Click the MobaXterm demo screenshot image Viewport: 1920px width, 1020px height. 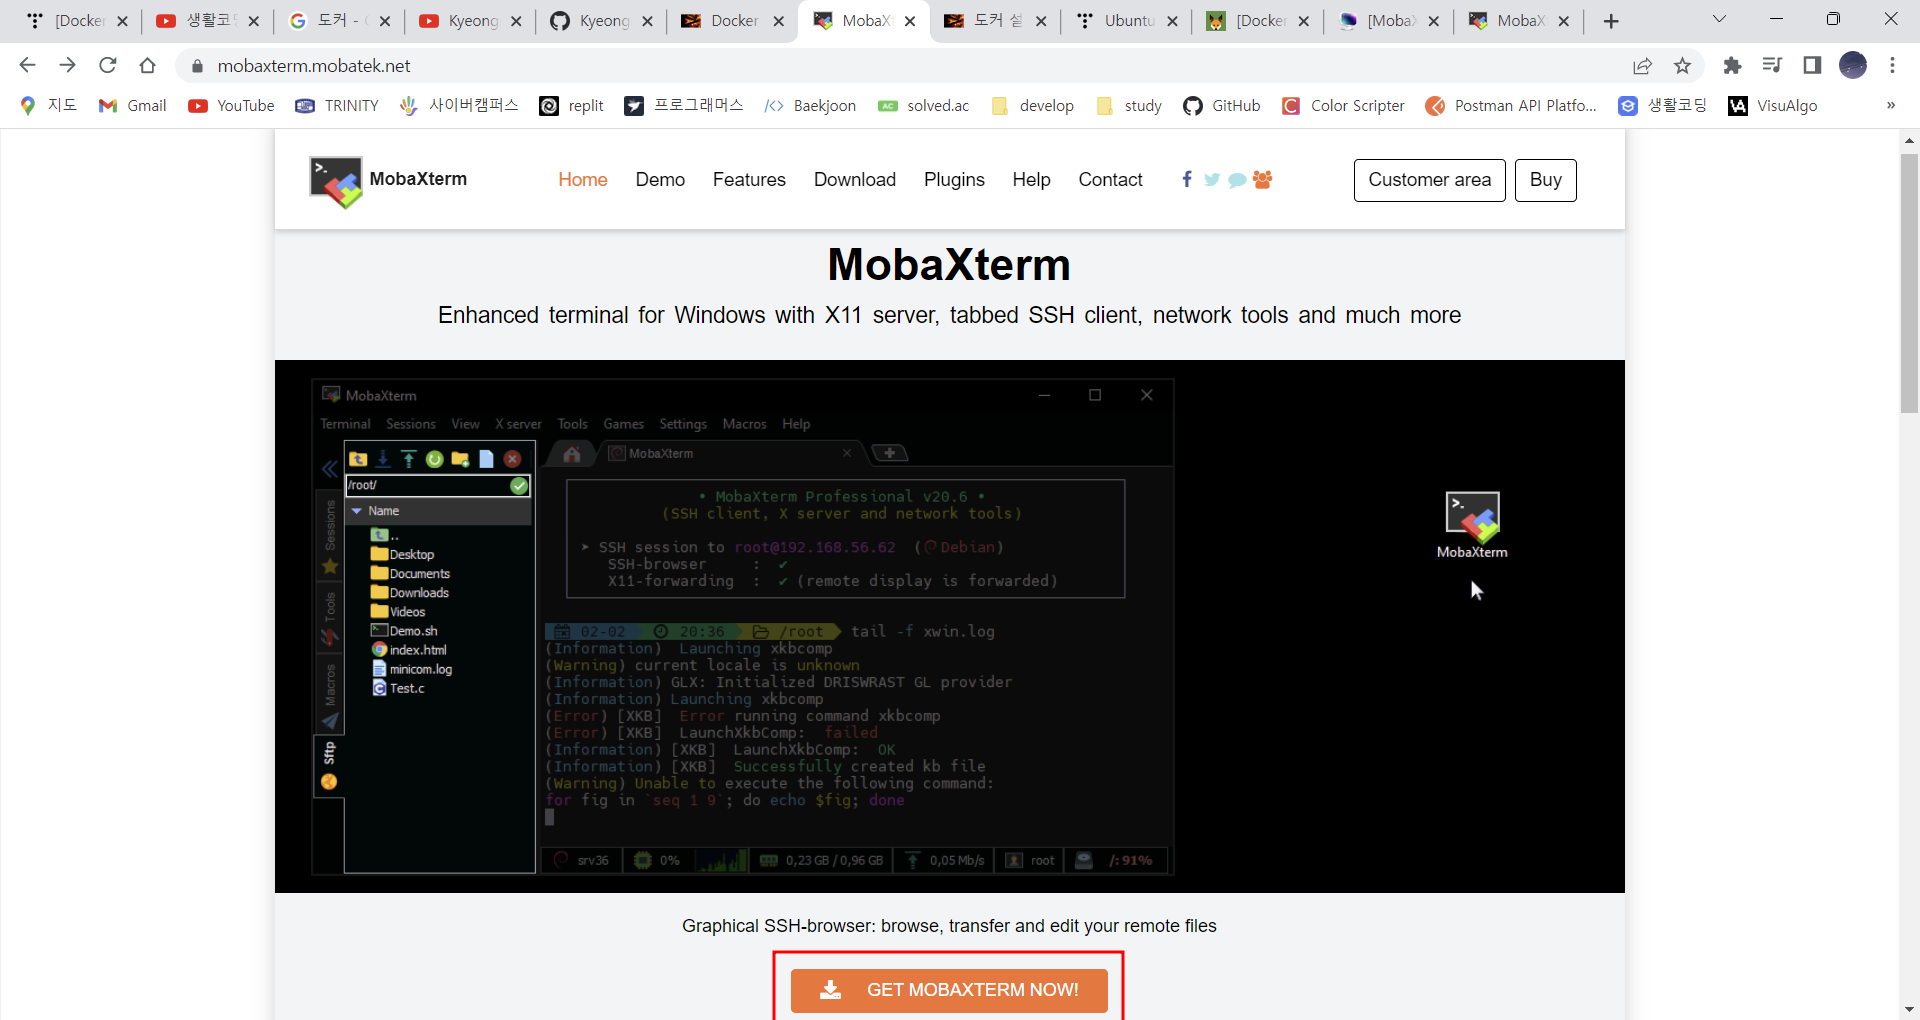tap(949, 626)
